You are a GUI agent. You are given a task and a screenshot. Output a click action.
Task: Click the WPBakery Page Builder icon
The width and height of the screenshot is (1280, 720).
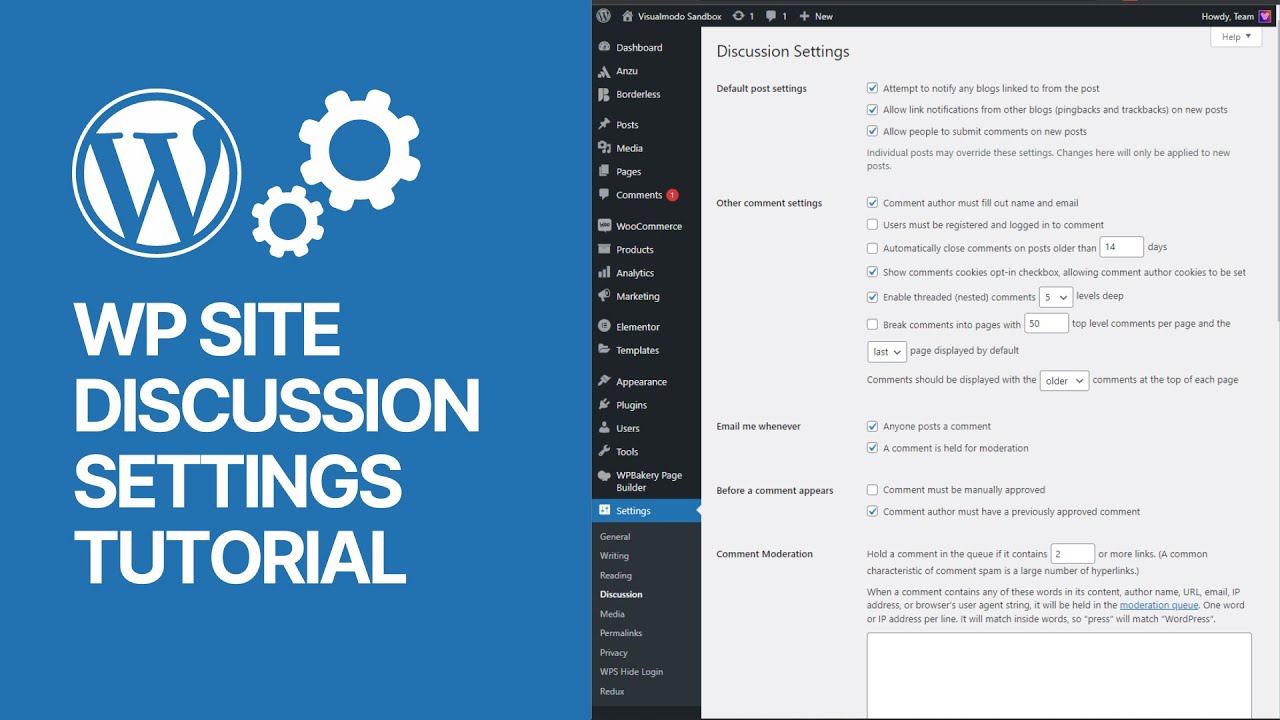point(604,476)
